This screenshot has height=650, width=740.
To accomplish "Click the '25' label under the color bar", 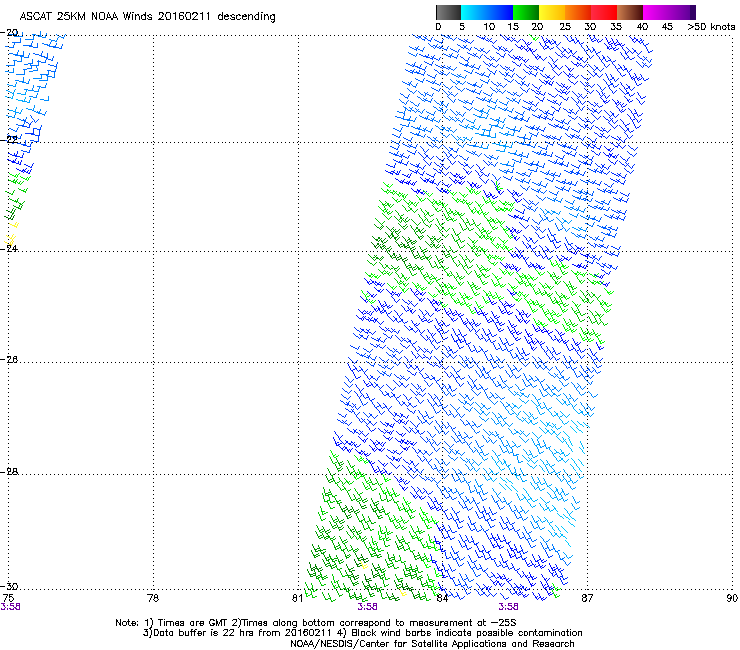I will point(565,27).
